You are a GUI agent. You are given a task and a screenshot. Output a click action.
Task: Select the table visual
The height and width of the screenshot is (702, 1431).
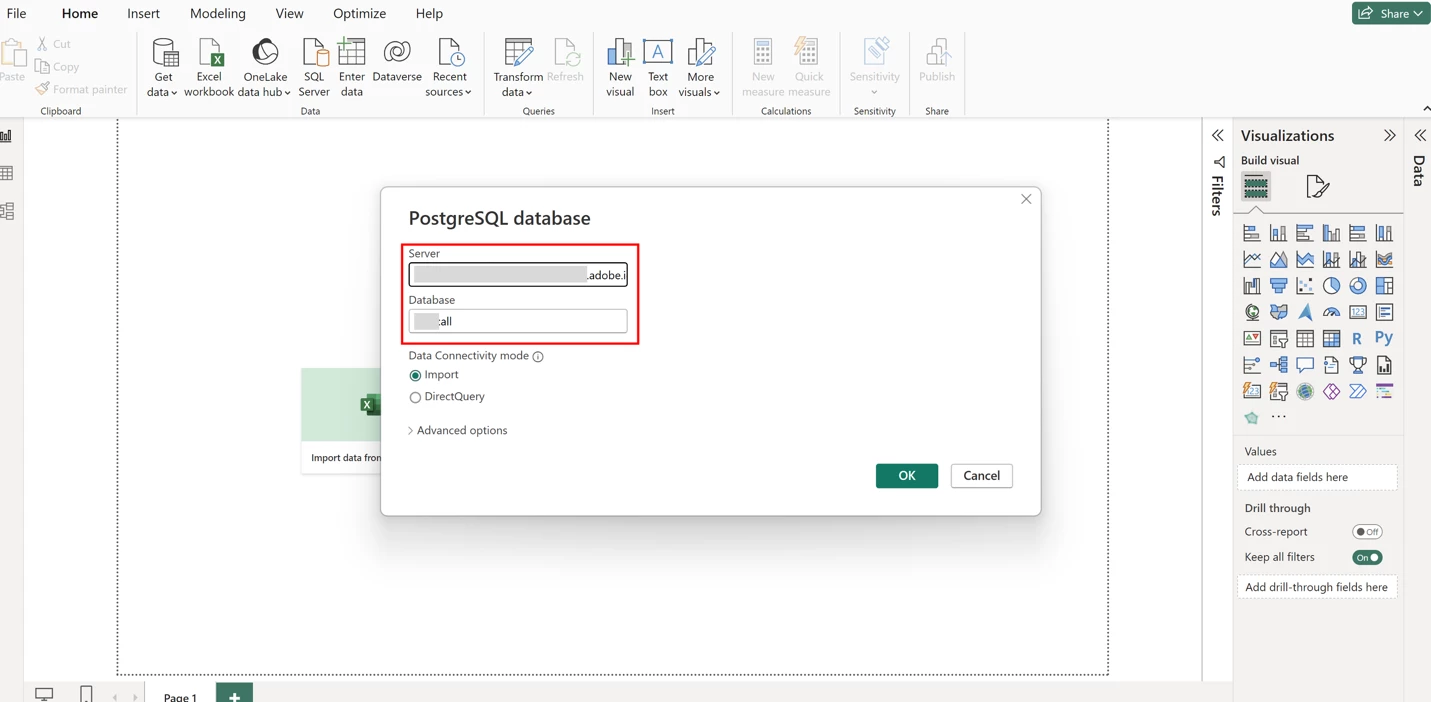[x=1305, y=339]
